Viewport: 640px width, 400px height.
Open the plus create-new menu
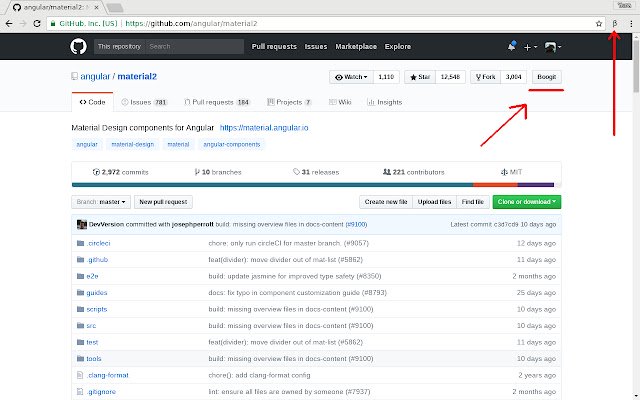tap(530, 47)
